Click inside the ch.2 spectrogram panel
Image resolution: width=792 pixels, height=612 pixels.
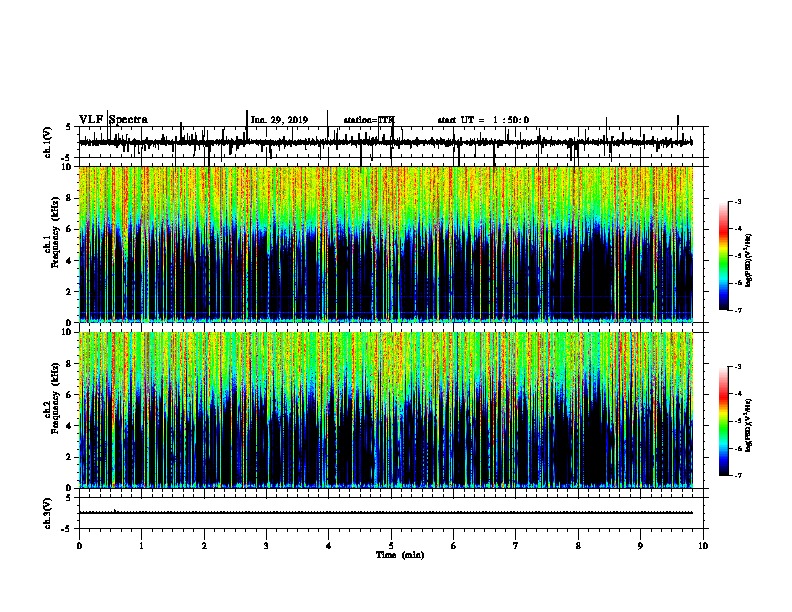tap(386, 410)
